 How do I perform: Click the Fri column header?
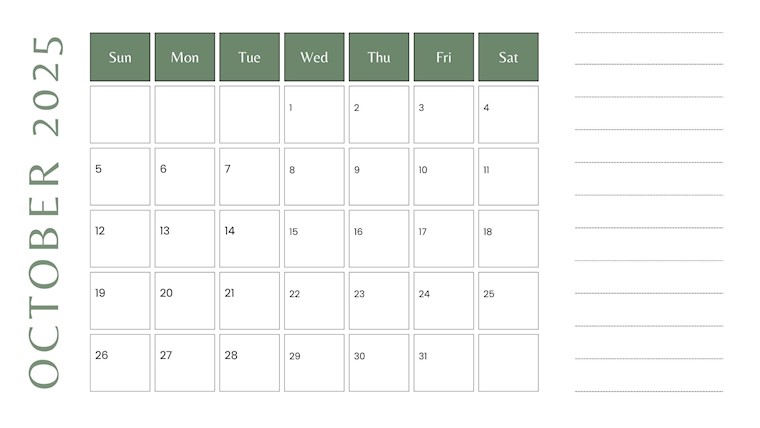443,57
